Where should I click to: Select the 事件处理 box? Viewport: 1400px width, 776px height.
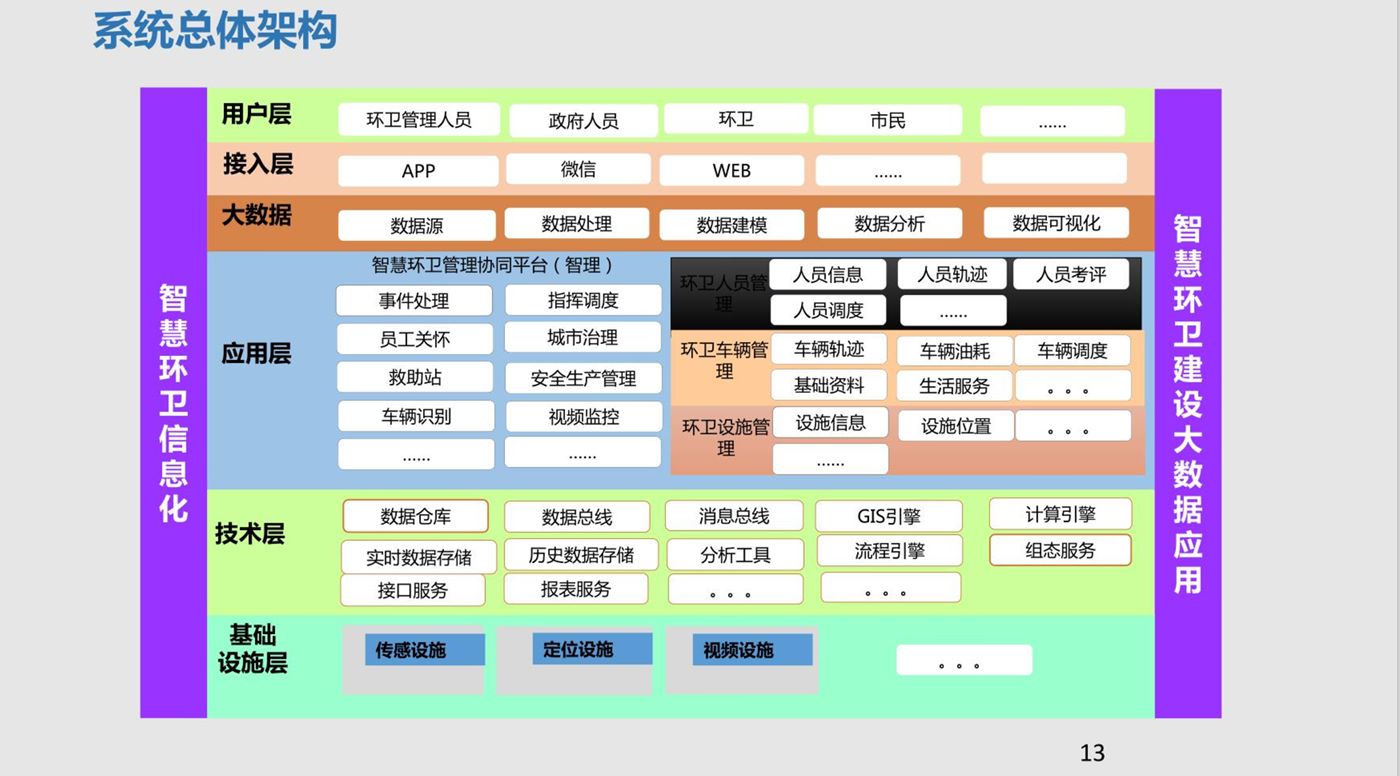(414, 301)
